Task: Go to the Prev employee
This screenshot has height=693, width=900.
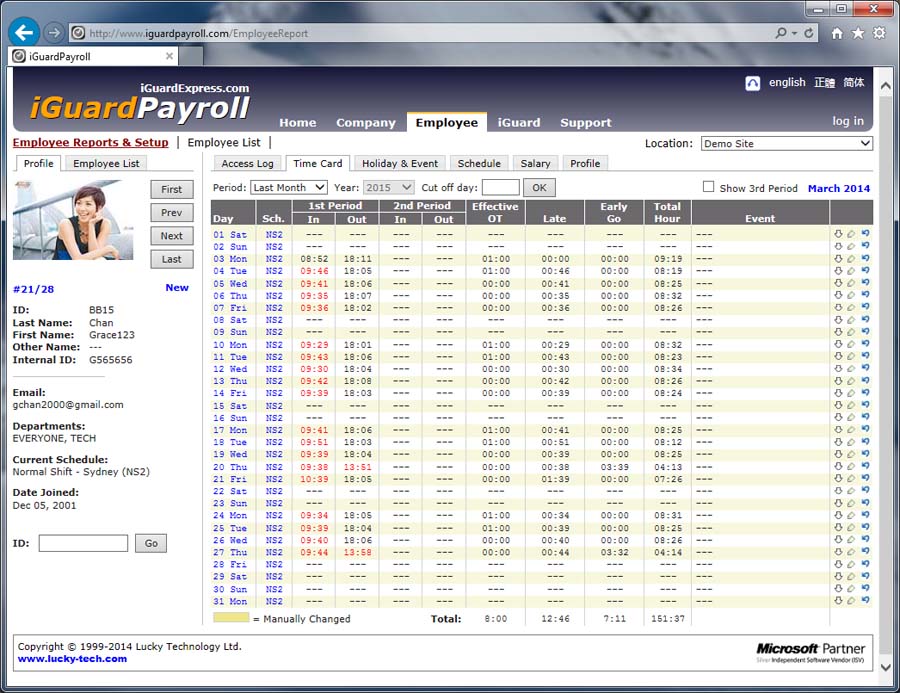Action: click(x=172, y=212)
